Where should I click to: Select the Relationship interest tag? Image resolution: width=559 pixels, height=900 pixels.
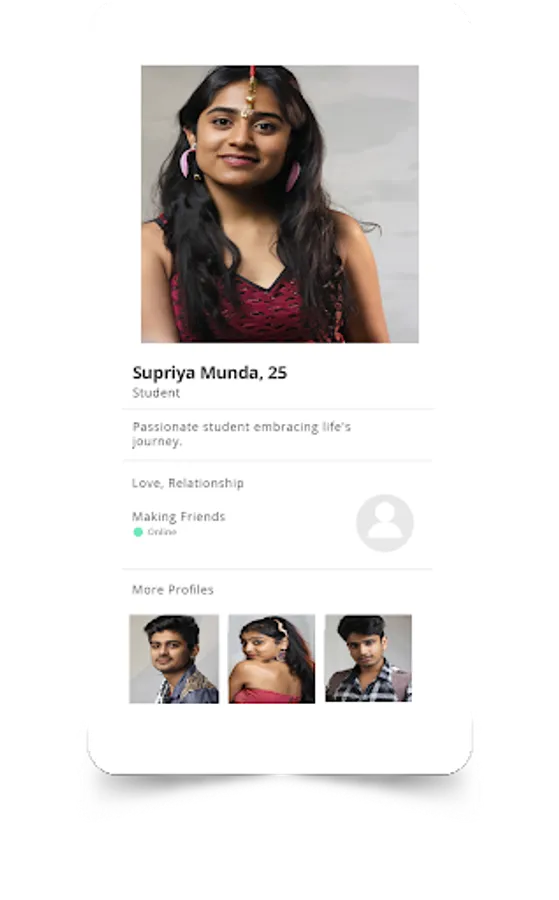206,483
